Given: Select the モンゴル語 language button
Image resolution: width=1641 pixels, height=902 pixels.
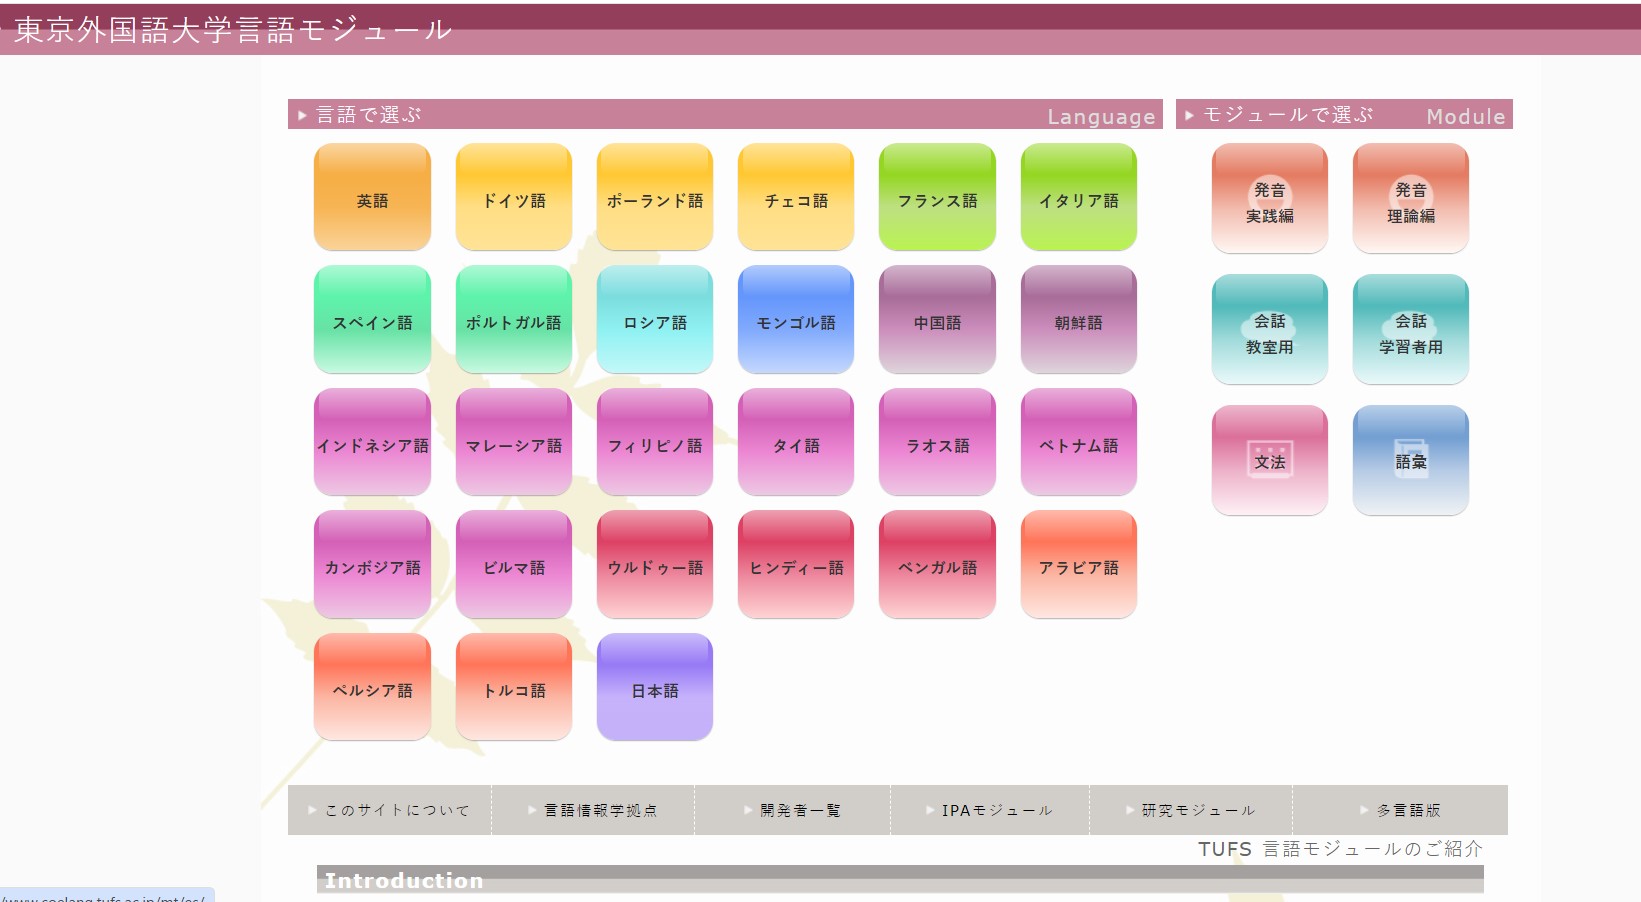Looking at the screenshot, I should (x=796, y=320).
